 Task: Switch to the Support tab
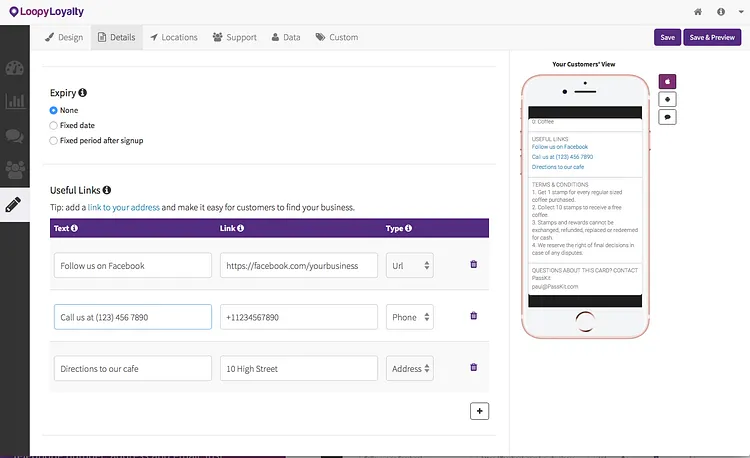coord(234,37)
